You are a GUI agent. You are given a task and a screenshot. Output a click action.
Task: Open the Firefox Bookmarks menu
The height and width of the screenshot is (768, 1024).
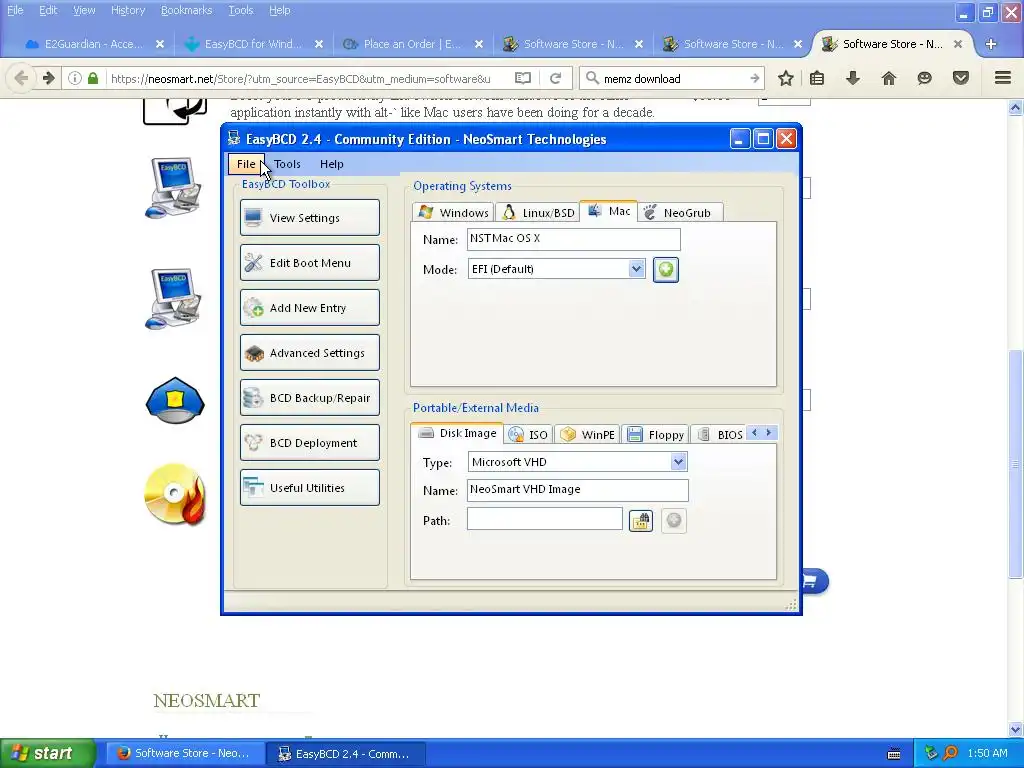coord(186,10)
